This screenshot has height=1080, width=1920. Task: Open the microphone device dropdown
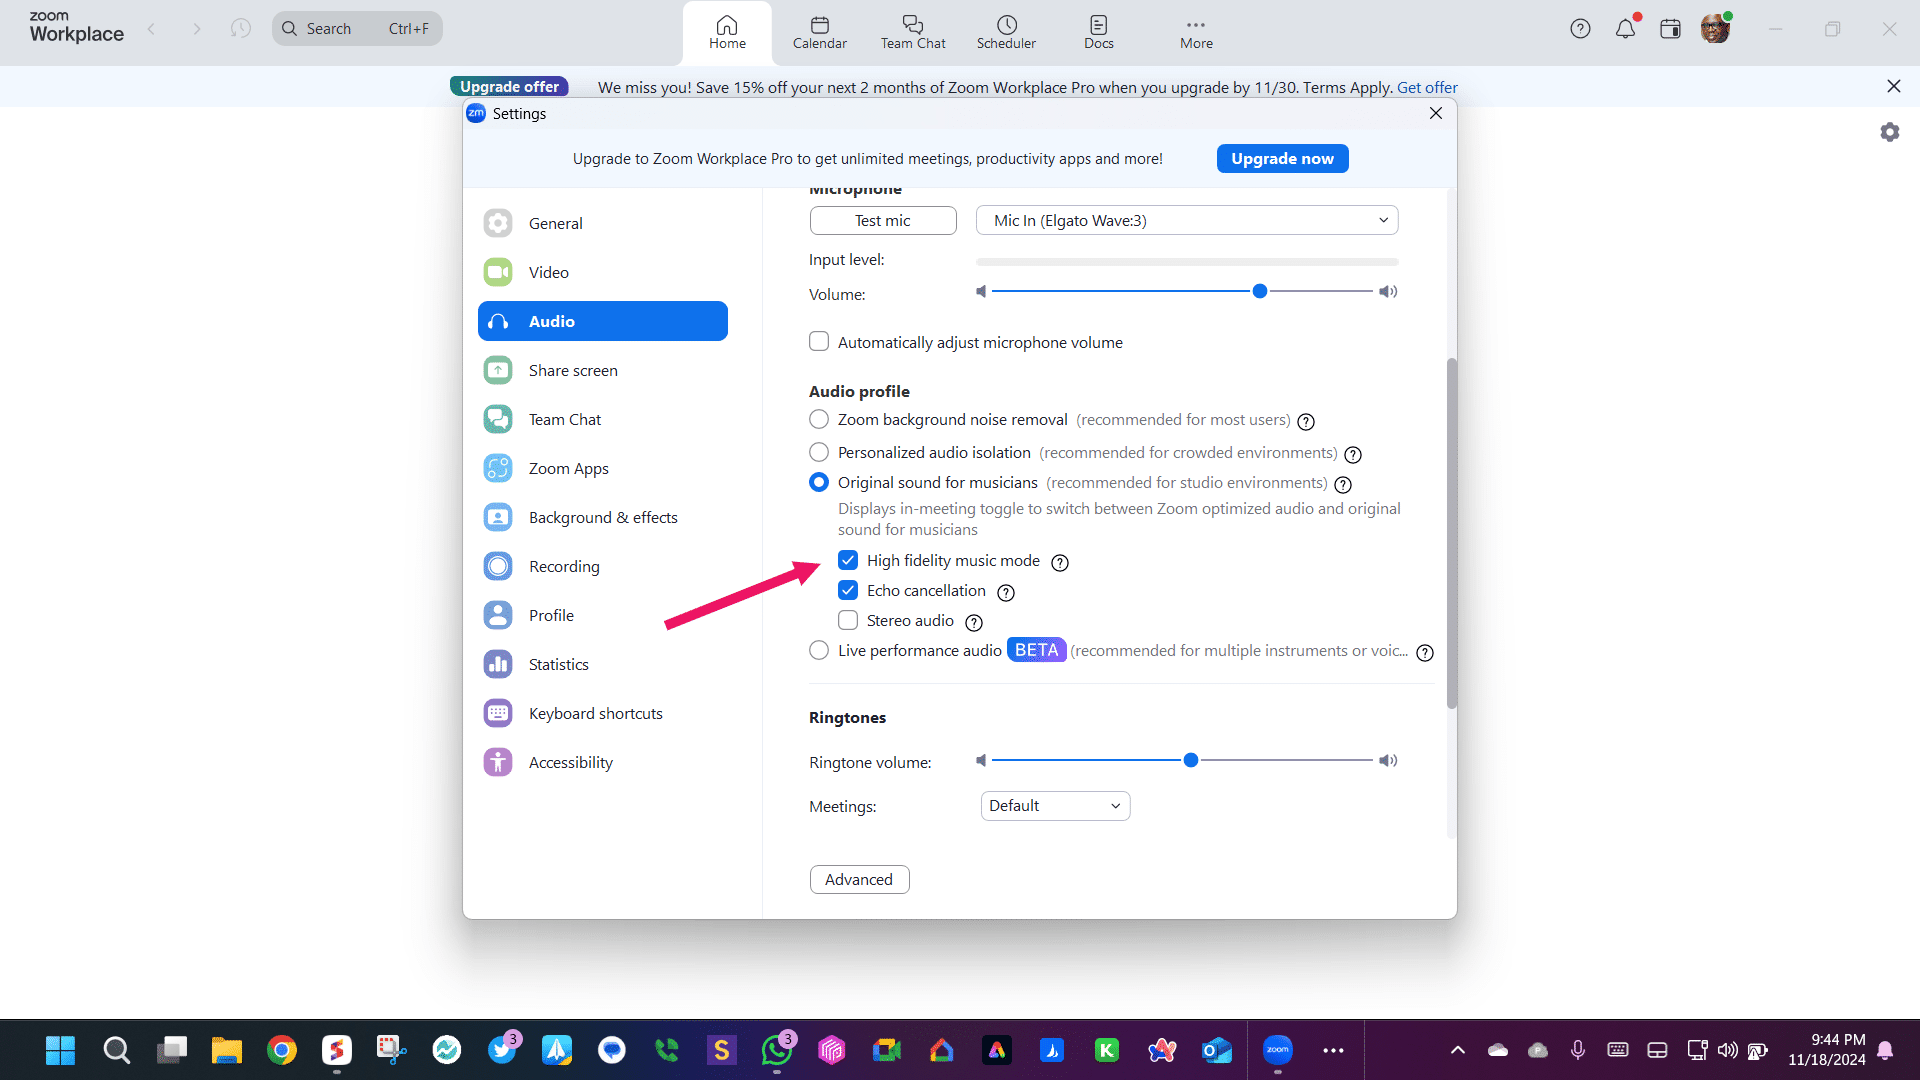tap(1187, 220)
